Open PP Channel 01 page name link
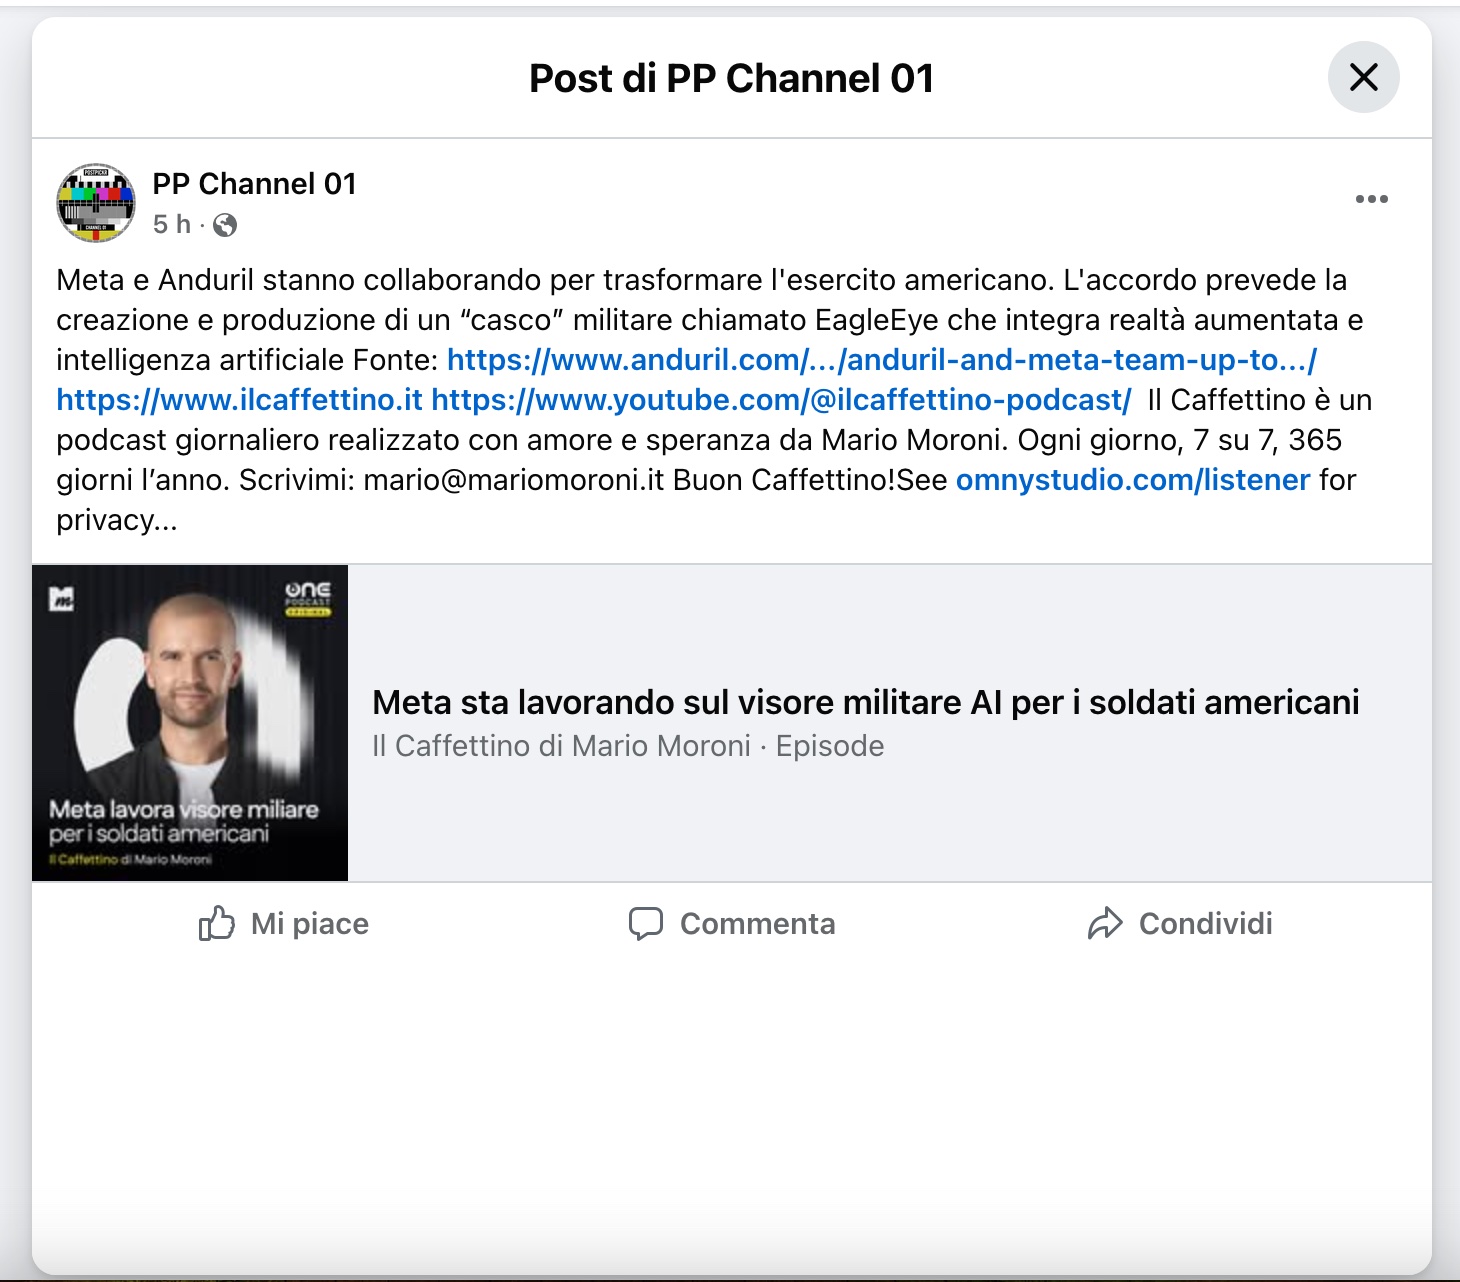The height and width of the screenshot is (1282, 1460). (x=254, y=184)
